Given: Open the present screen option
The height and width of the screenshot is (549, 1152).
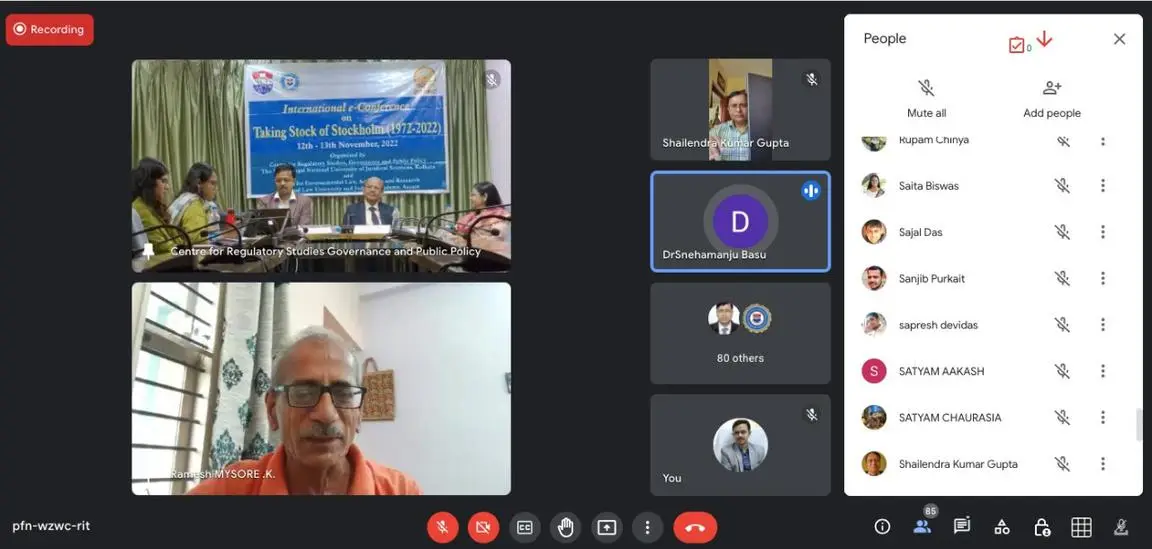Looking at the screenshot, I should click(x=607, y=527).
